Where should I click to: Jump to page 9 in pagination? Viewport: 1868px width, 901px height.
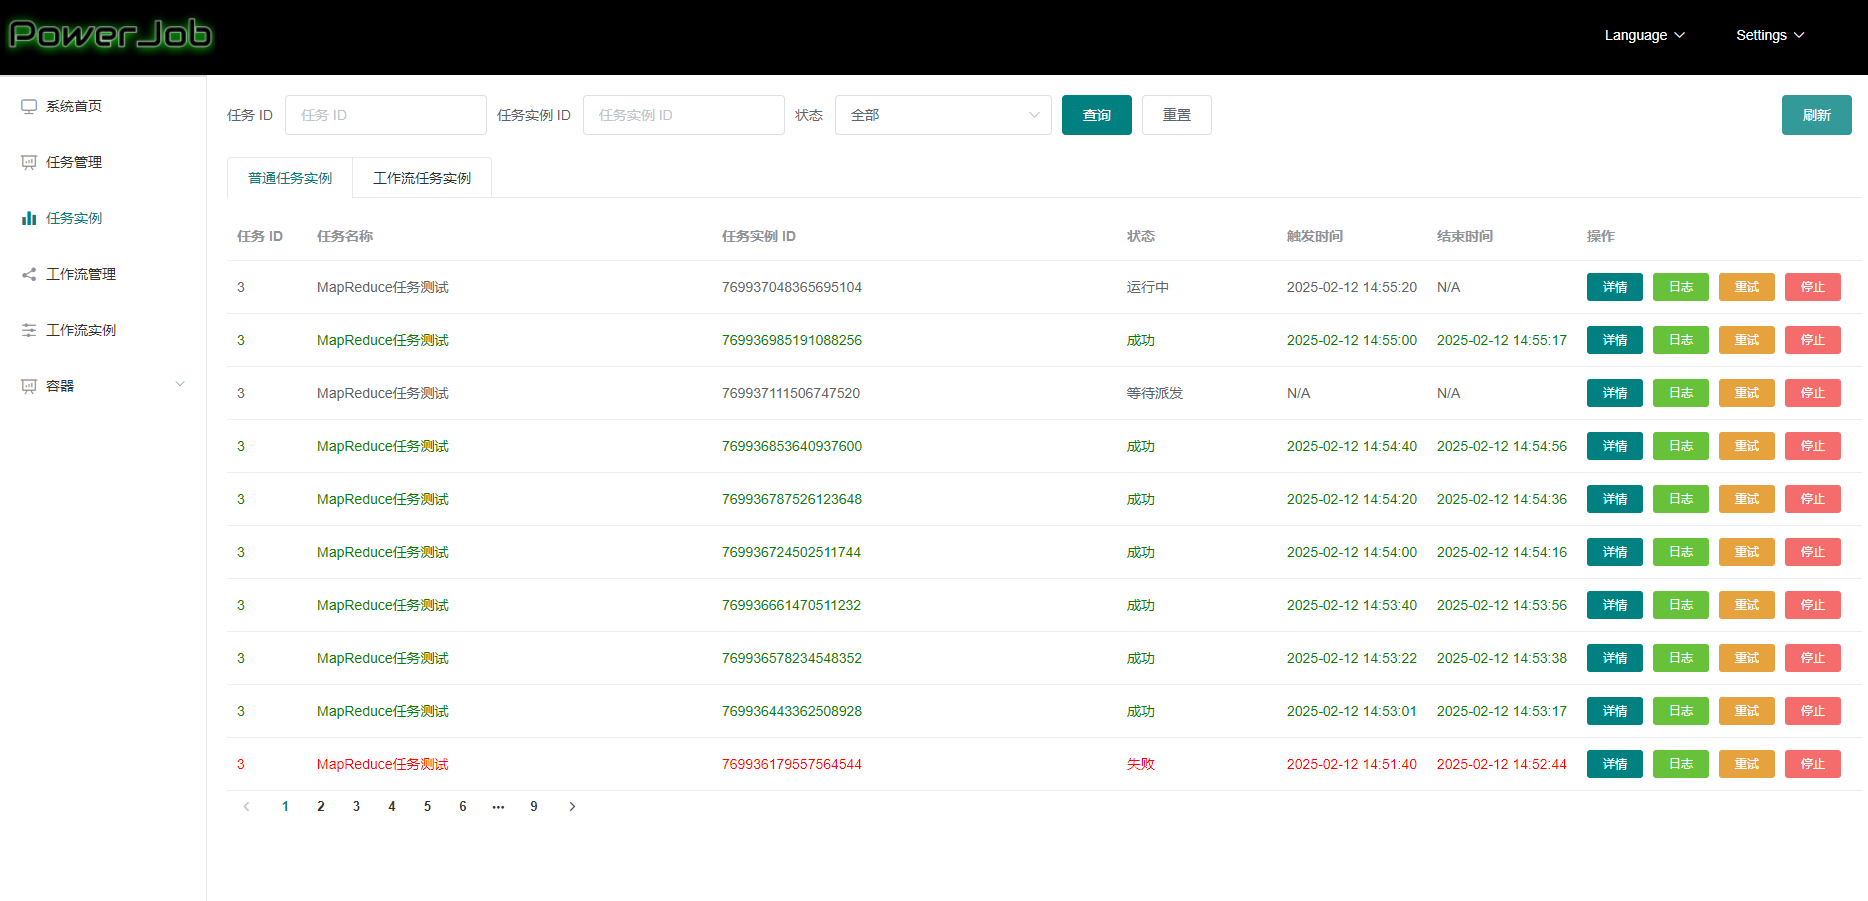[534, 806]
